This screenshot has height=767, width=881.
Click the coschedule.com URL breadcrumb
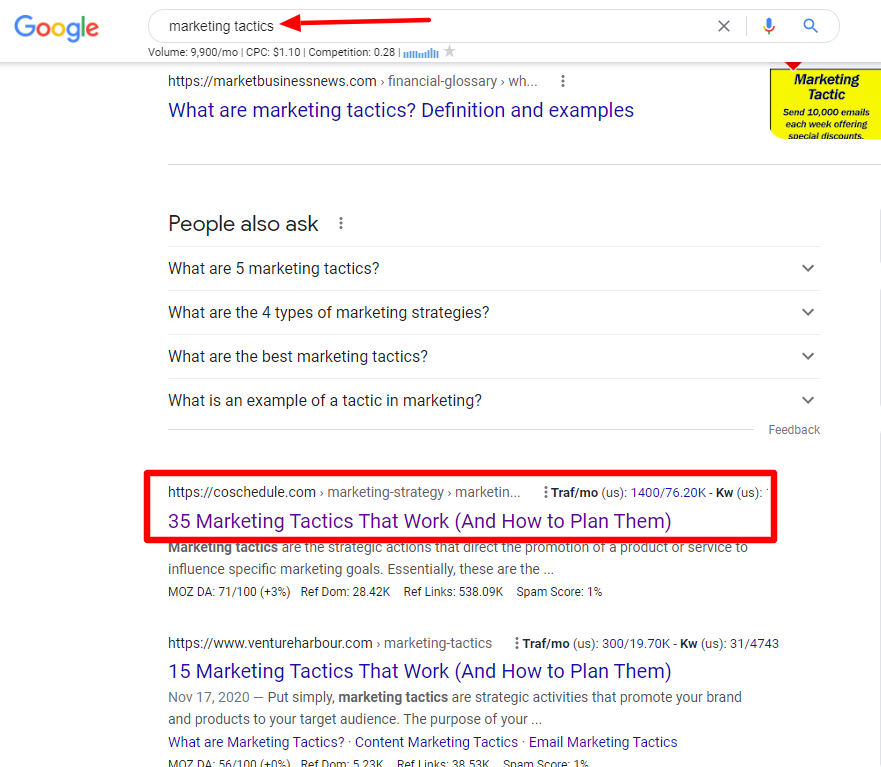pyautogui.click(x=344, y=492)
